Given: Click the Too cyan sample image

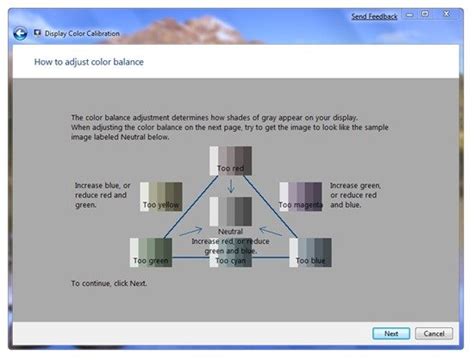Looking at the screenshot, I should pos(231,252).
